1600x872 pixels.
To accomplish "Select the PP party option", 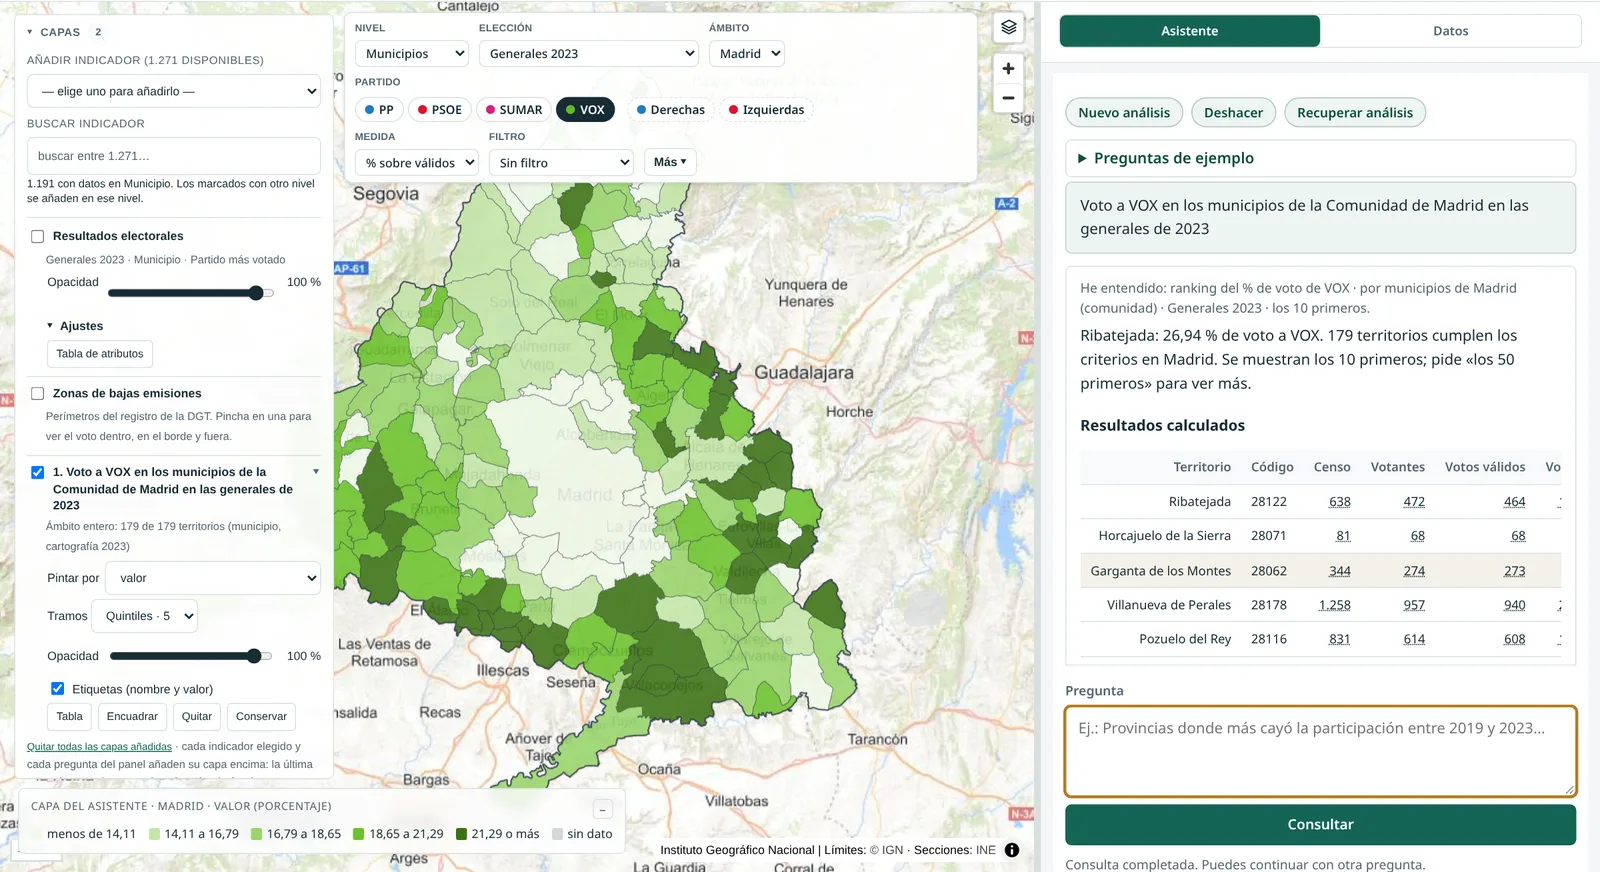I will (379, 110).
